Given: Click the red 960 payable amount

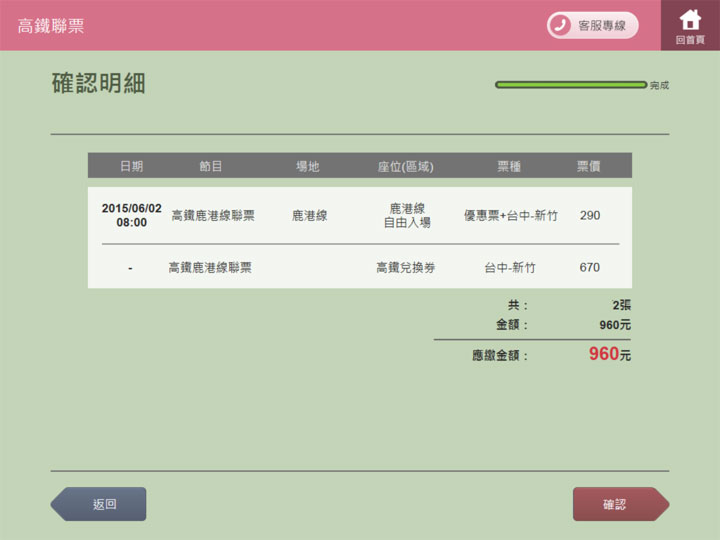Looking at the screenshot, I should pyautogui.click(x=604, y=354).
